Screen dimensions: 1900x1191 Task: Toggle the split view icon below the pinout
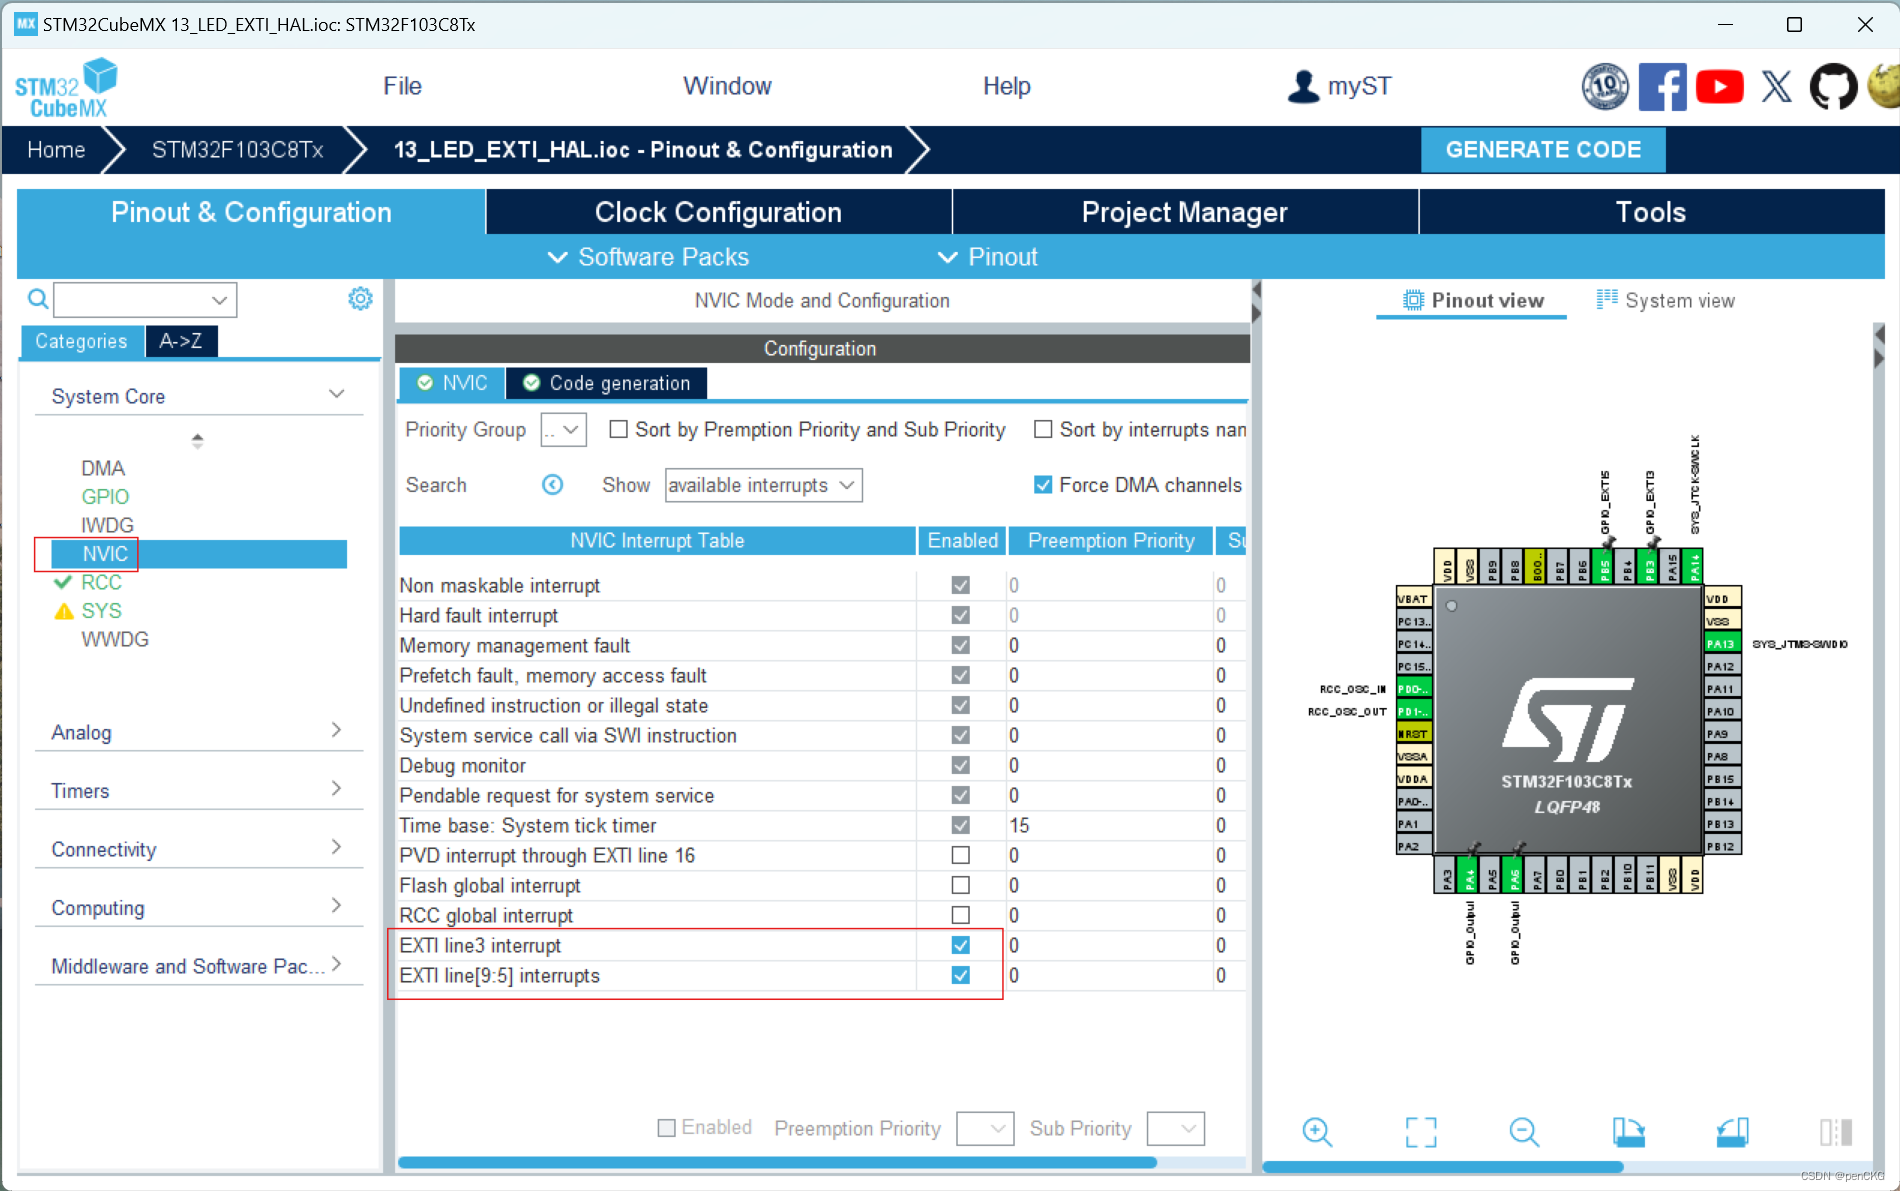tap(1836, 1132)
